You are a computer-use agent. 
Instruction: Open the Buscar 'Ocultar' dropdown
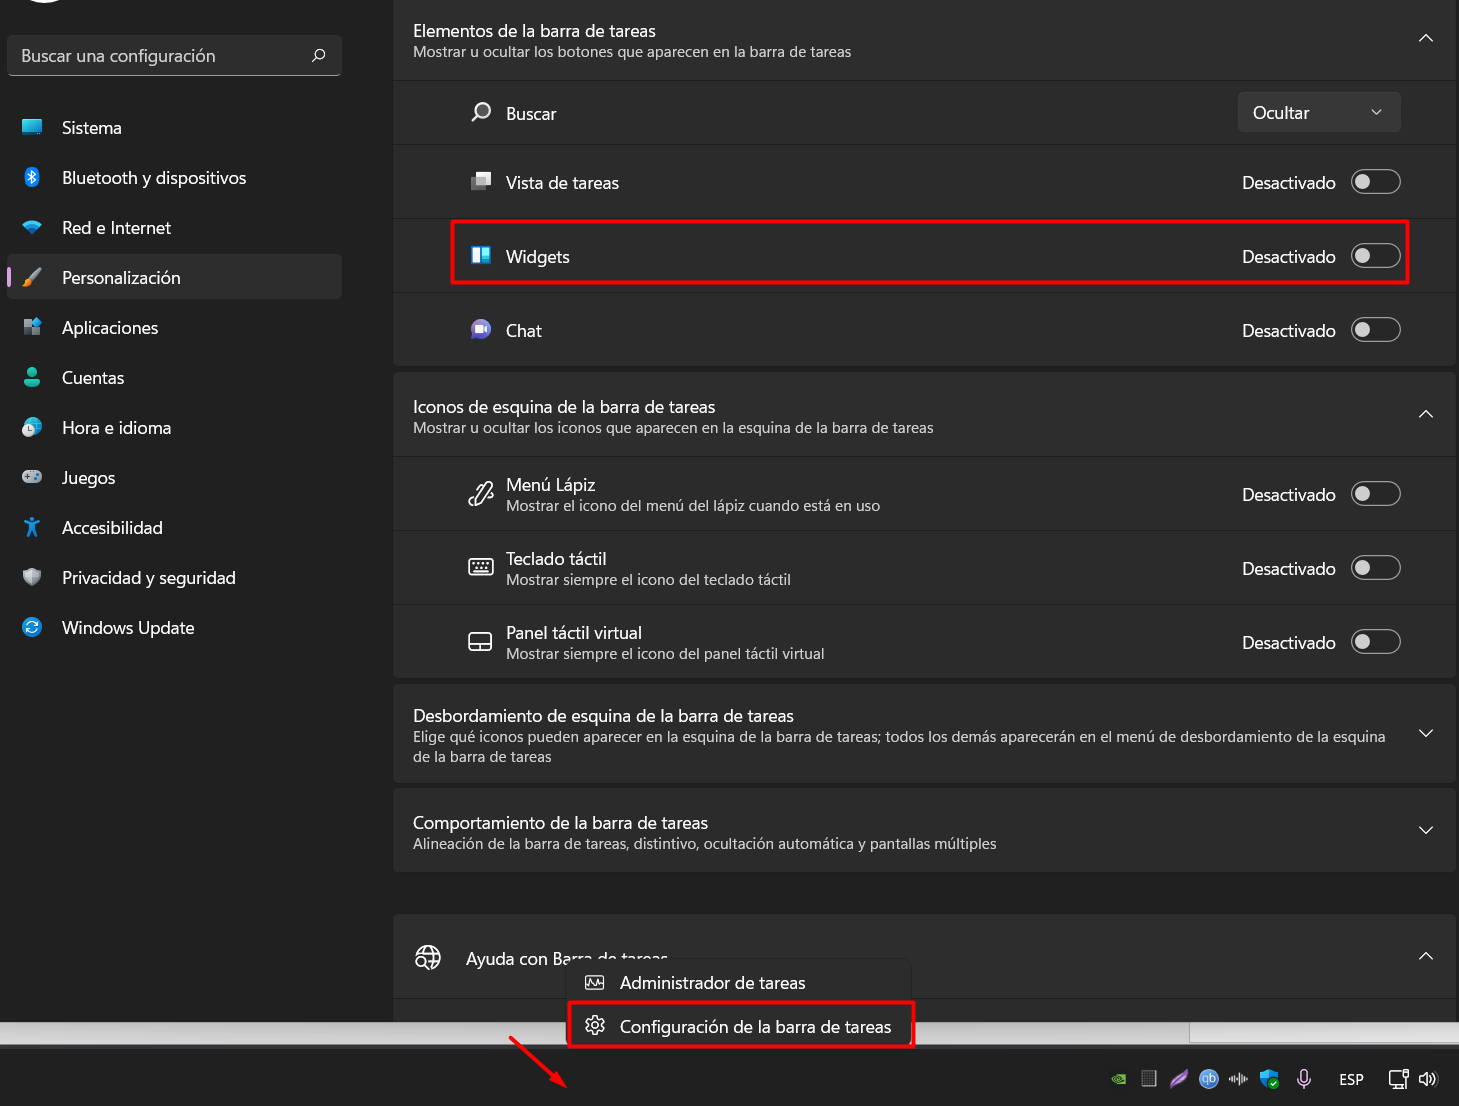coord(1318,113)
